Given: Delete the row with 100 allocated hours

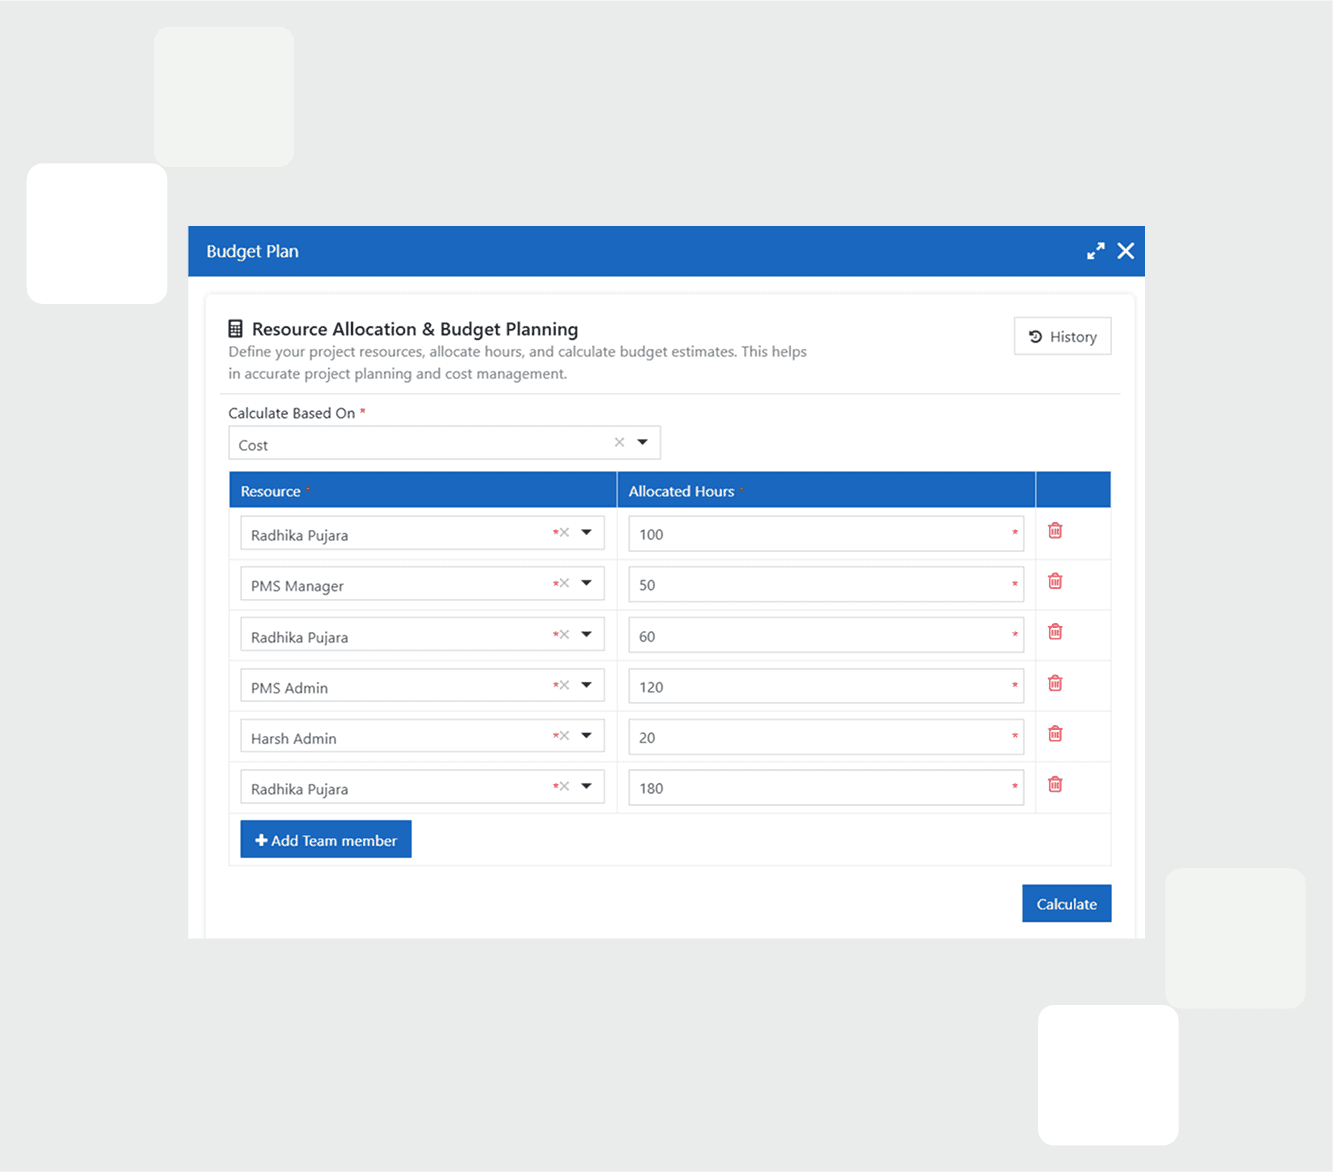Looking at the screenshot, I should (1055, 531).
